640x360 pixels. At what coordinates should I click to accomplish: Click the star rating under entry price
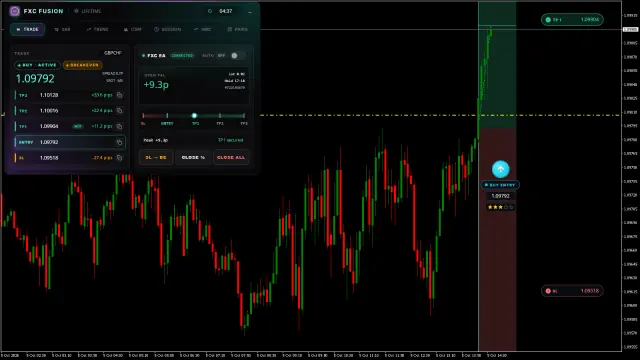click(x=500, y=207)
